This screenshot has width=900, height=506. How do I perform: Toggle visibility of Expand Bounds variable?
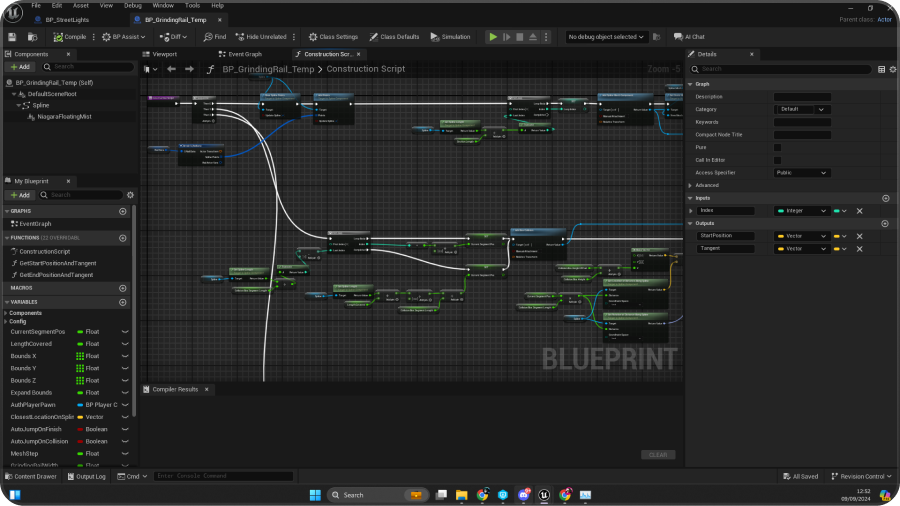[x=125, y=393]
